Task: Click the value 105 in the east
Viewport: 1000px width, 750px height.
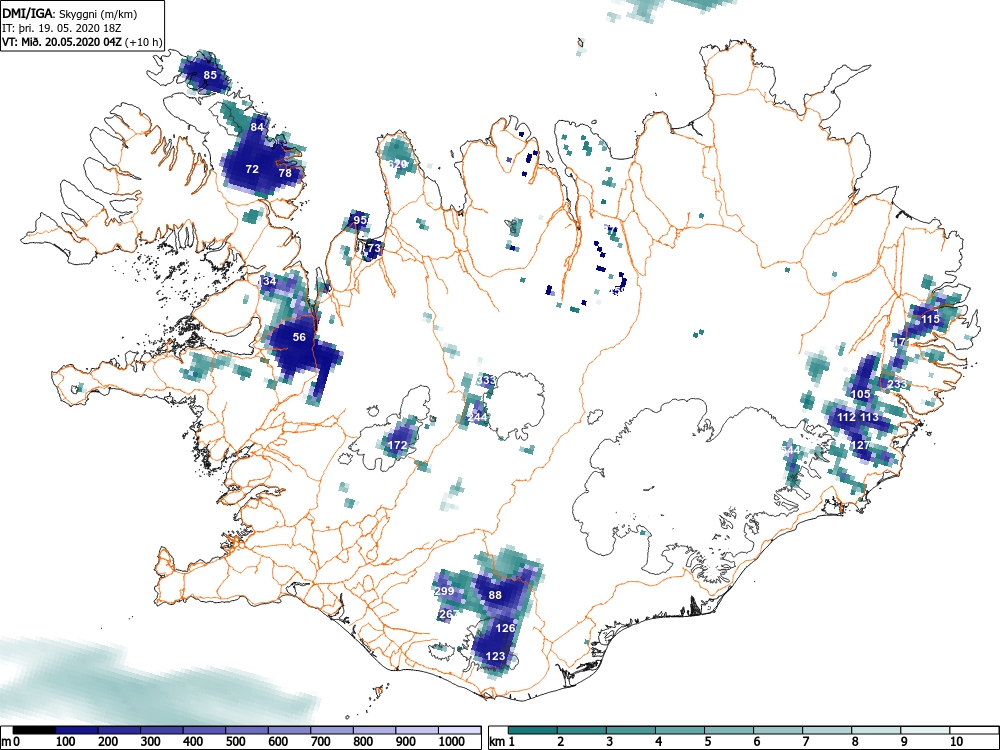Action: tap(860, 394)
